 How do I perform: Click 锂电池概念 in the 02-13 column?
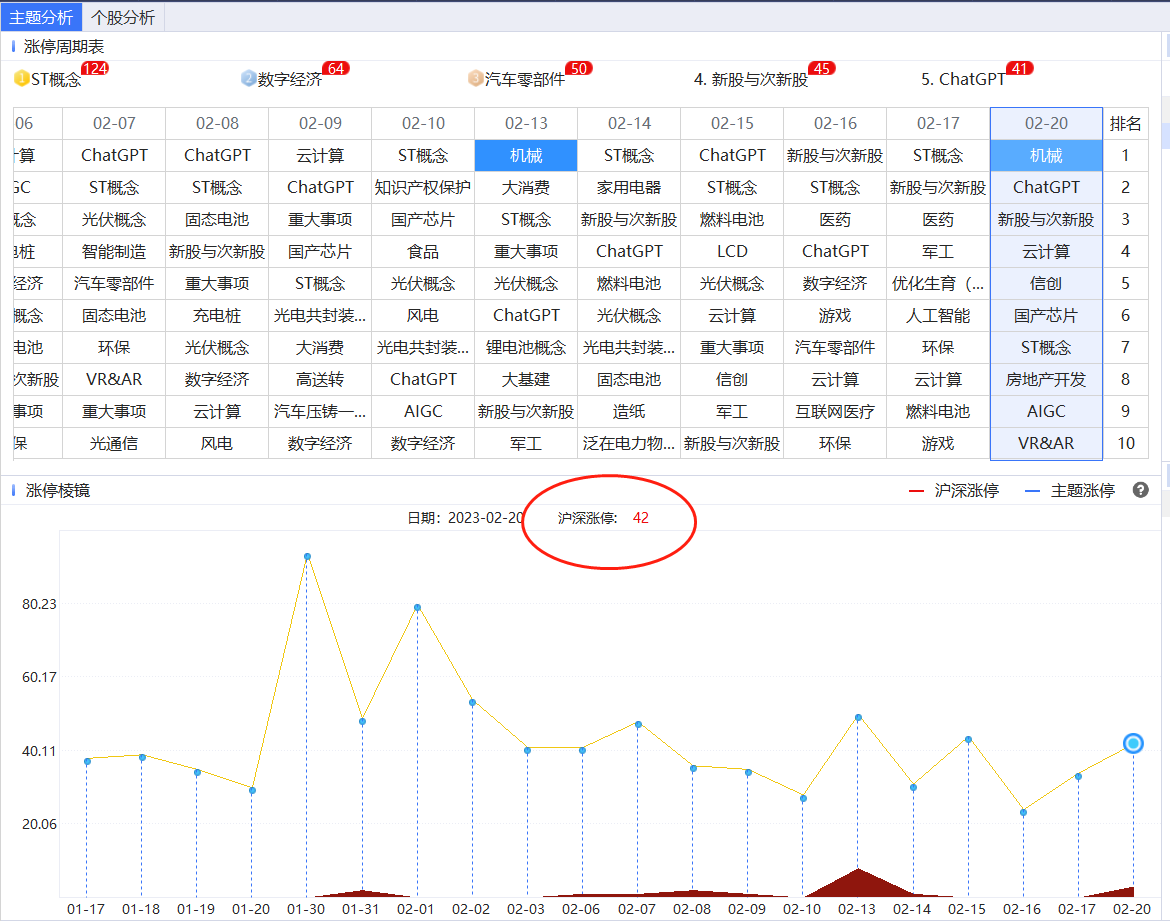point(526,348)
